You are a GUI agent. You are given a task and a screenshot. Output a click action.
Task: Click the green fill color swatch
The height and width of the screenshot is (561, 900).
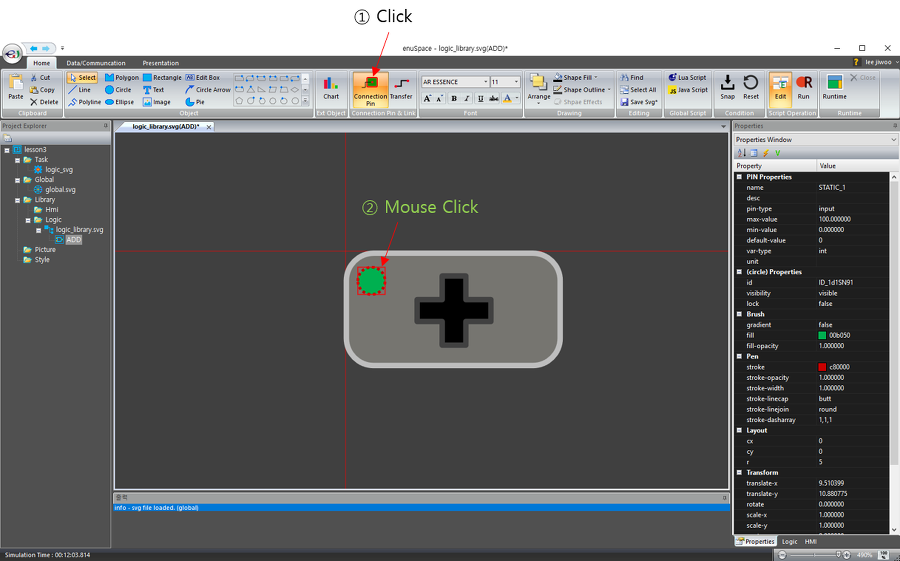coord(822,335)
